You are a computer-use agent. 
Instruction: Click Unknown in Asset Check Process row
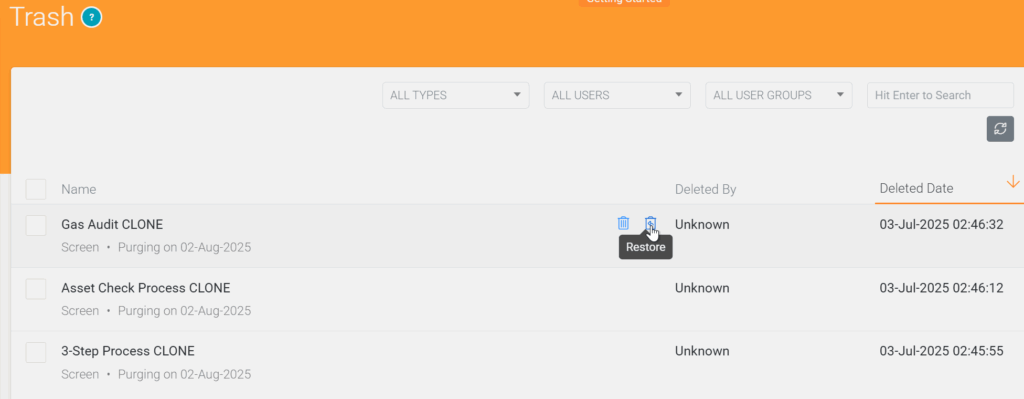coord(702,288)
